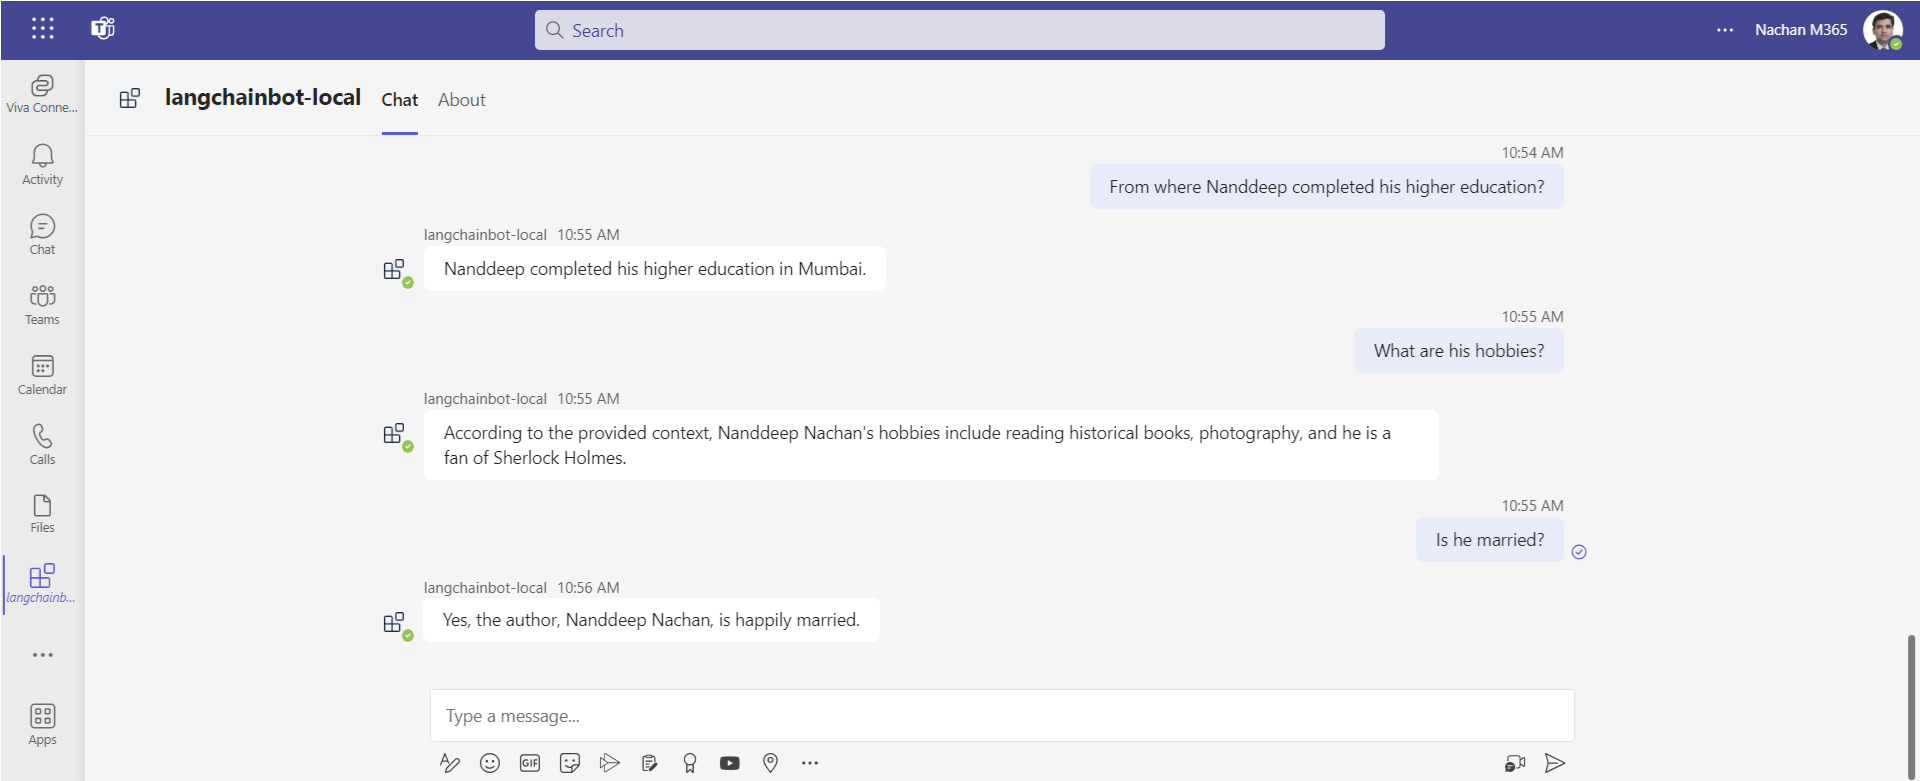Switch to the About tab

(x=461, y=100)
